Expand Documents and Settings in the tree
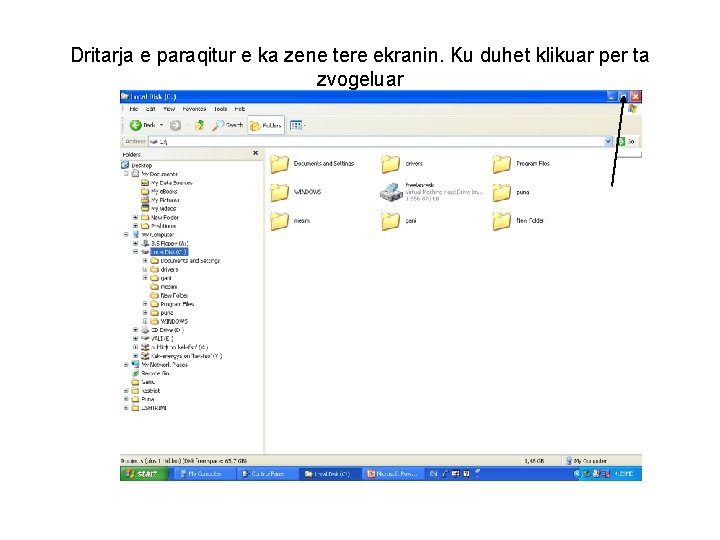Image resolution: width=720 pixels, height=540 pixels. (x=145, y=261)
